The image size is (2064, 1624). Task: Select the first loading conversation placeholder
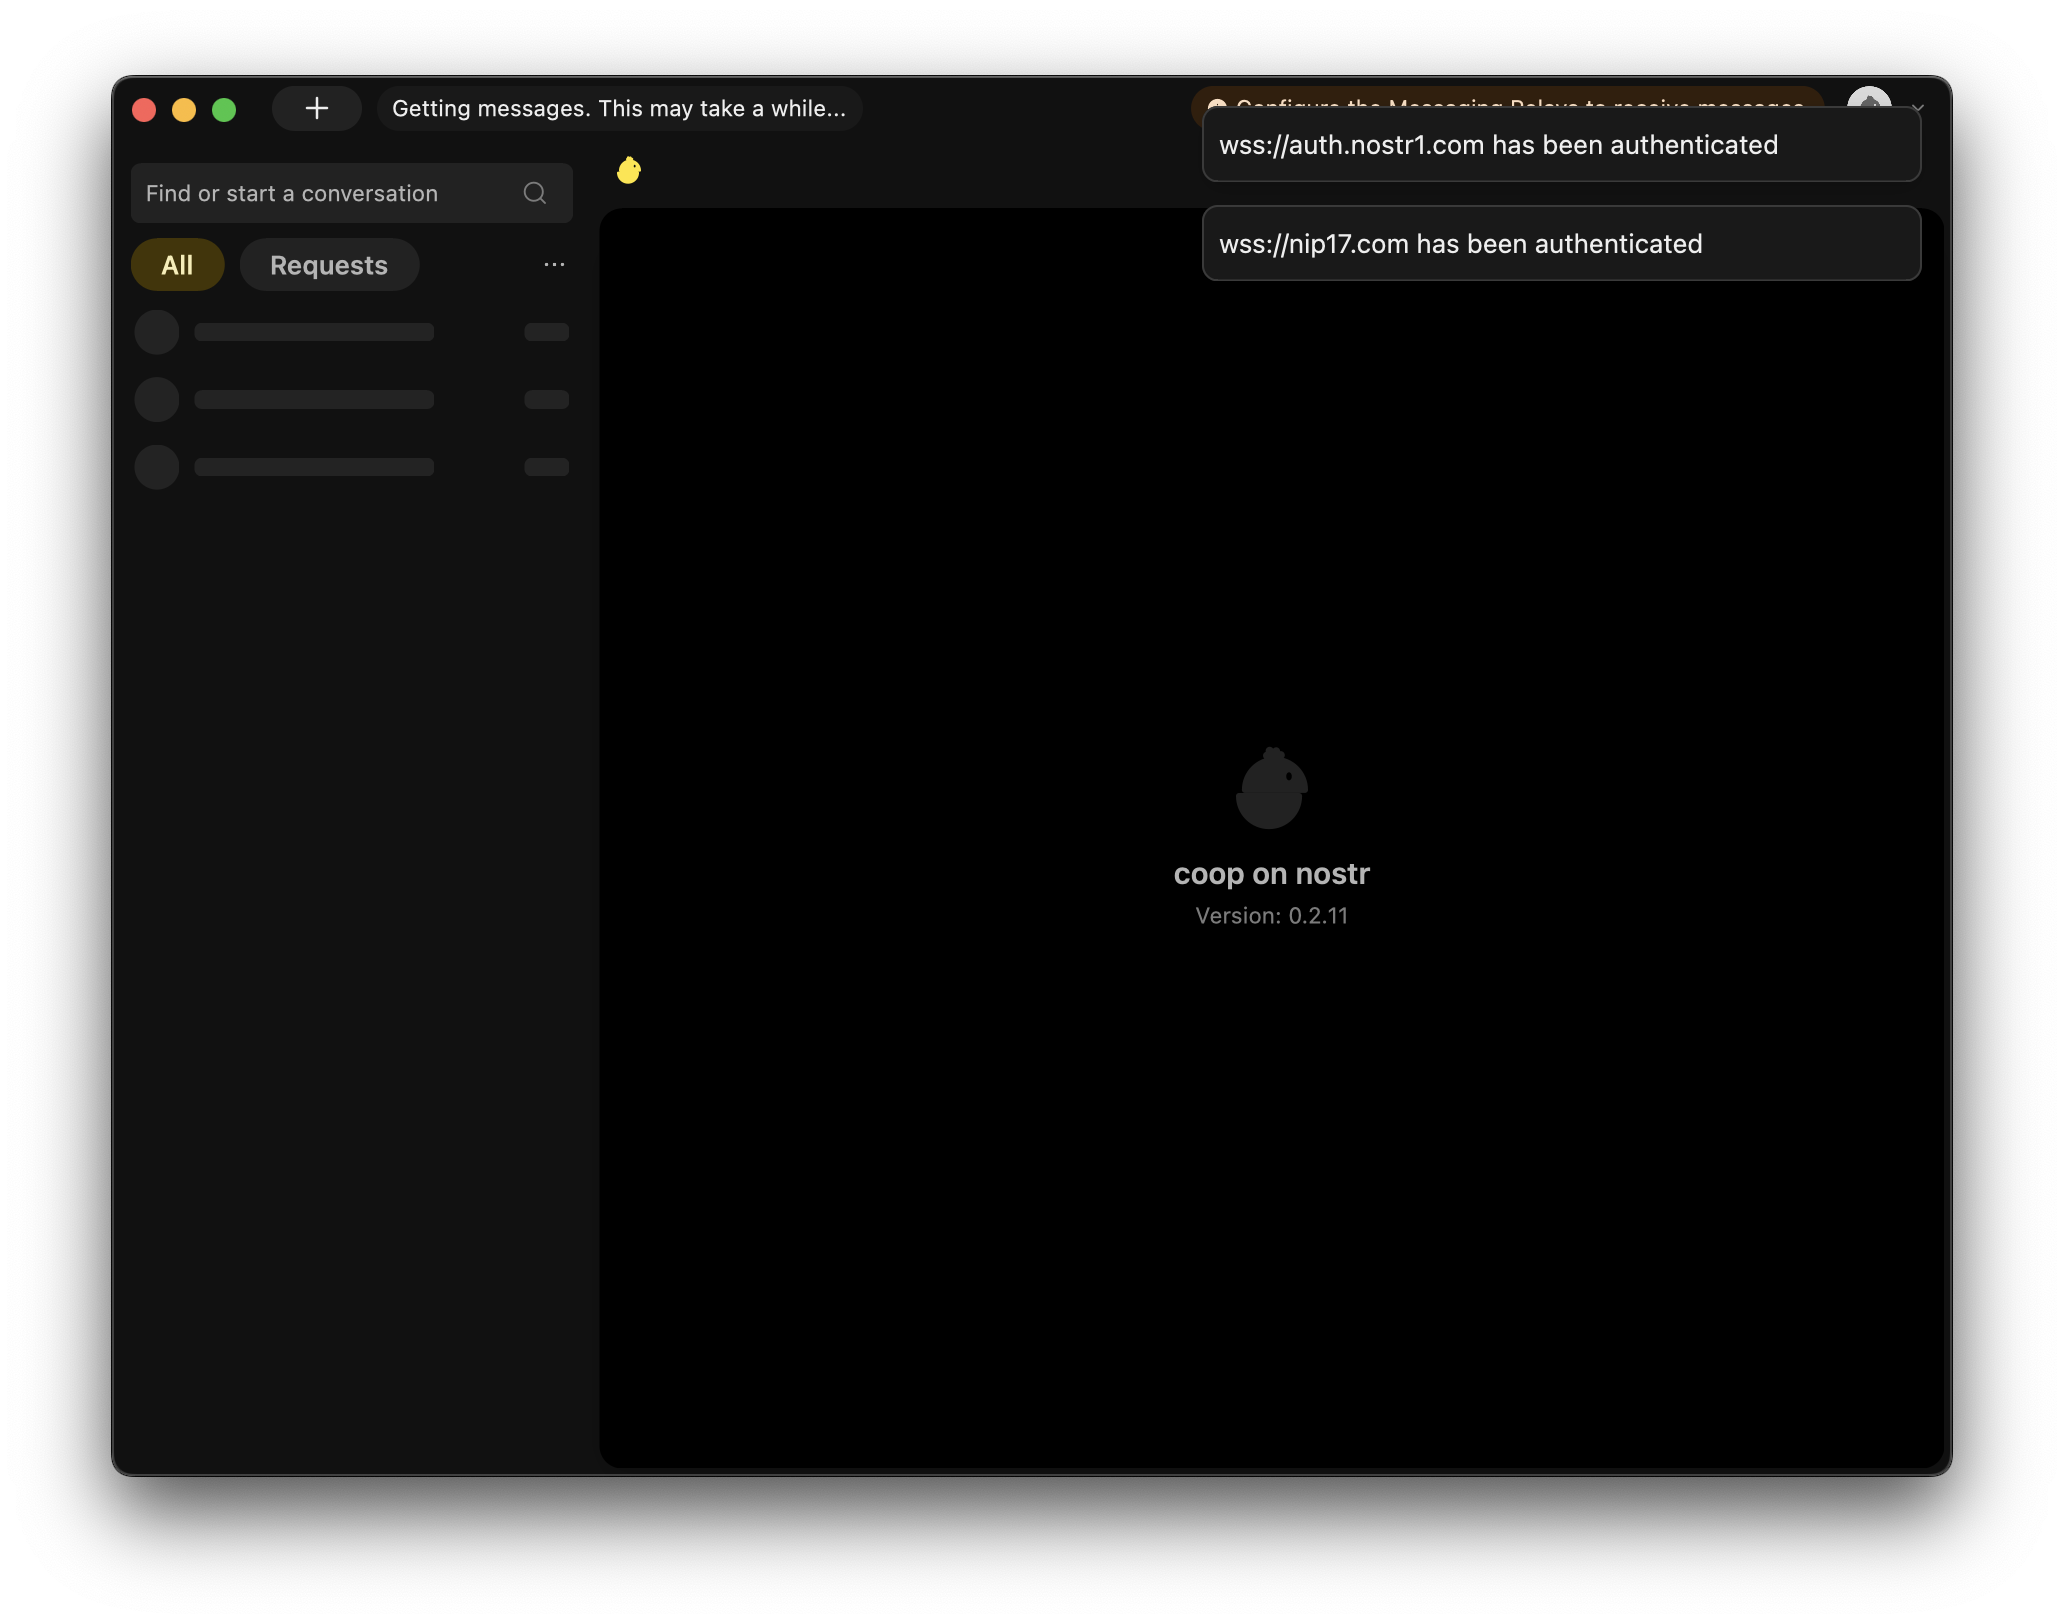pyautogui.click(x=351, y=332)
